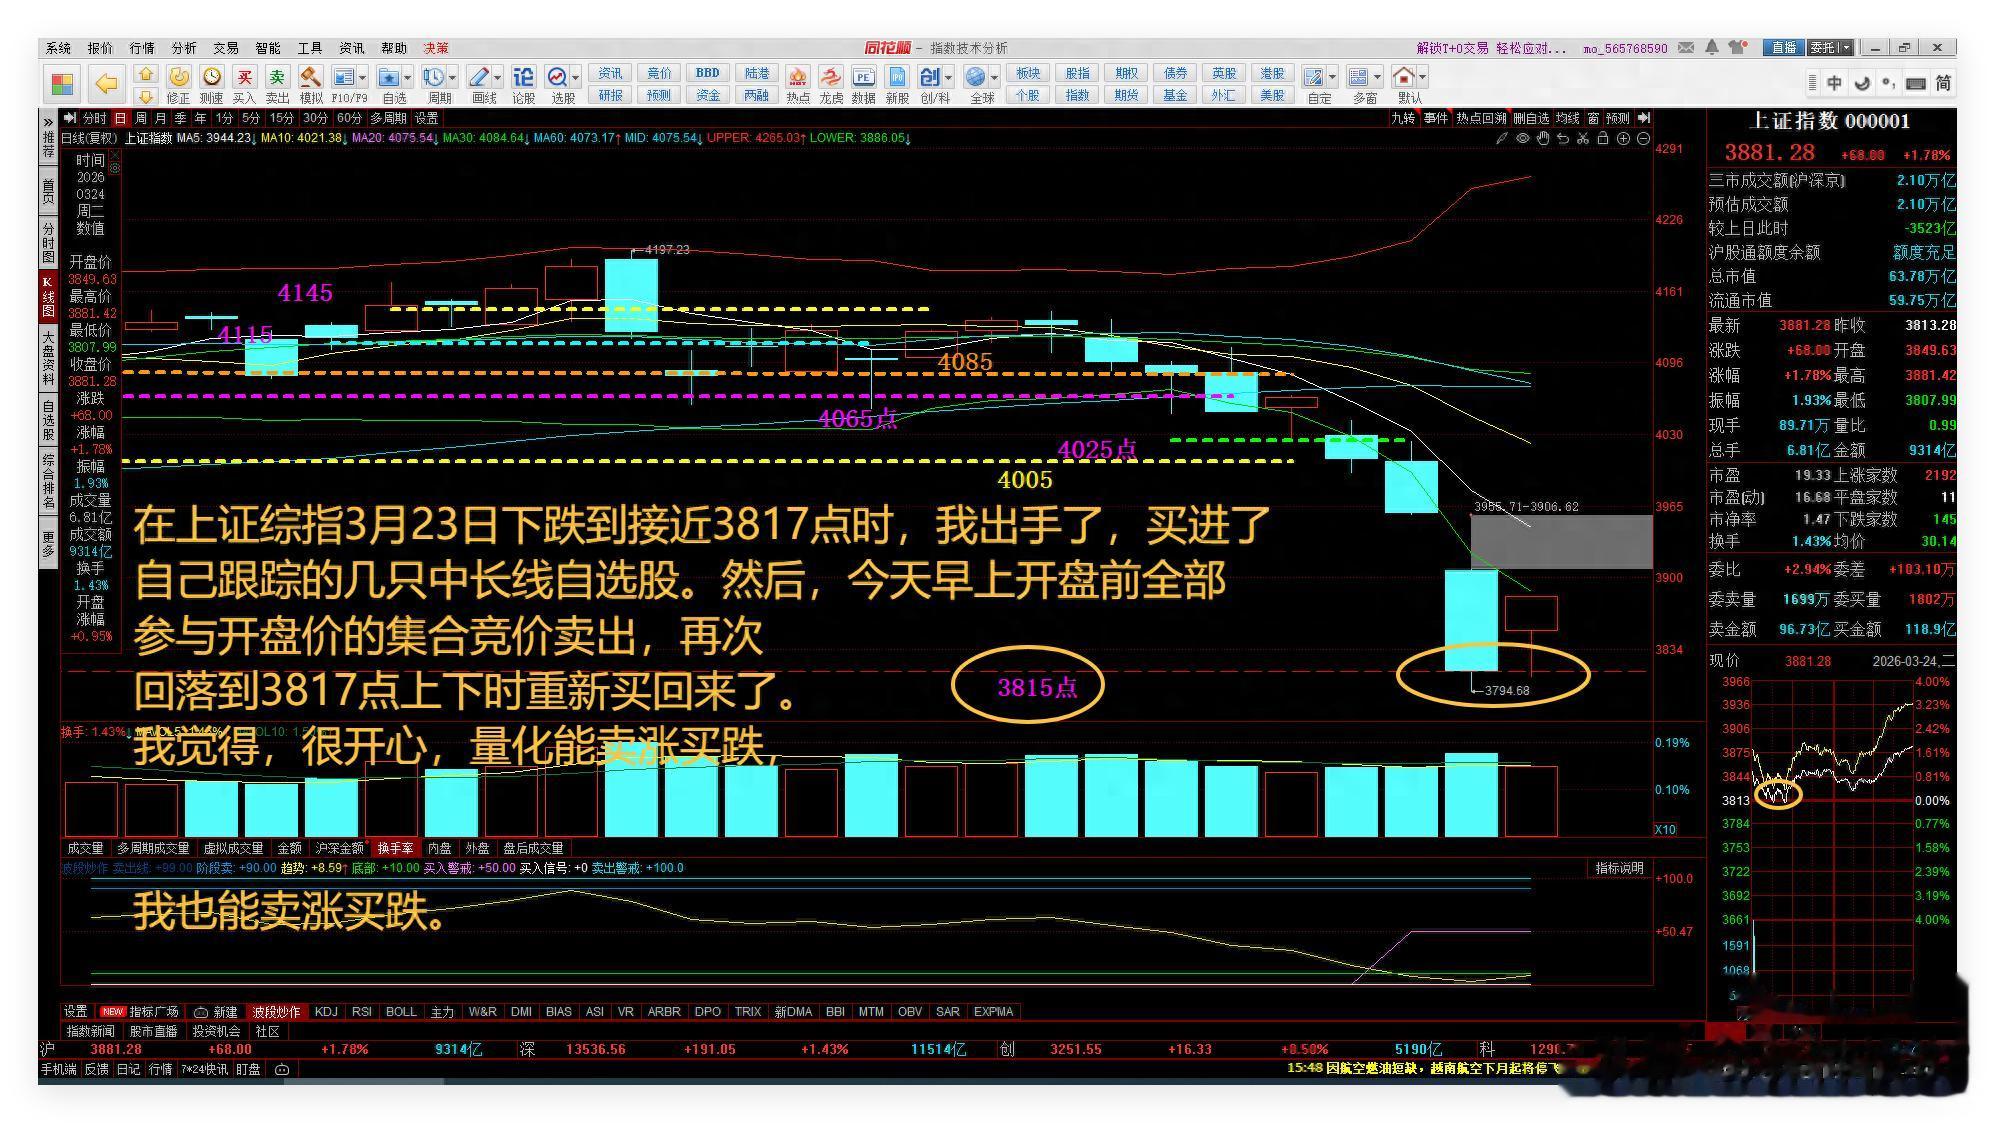
Task: Switch to the KDJ indicator tab
Action: point(326,1011)
